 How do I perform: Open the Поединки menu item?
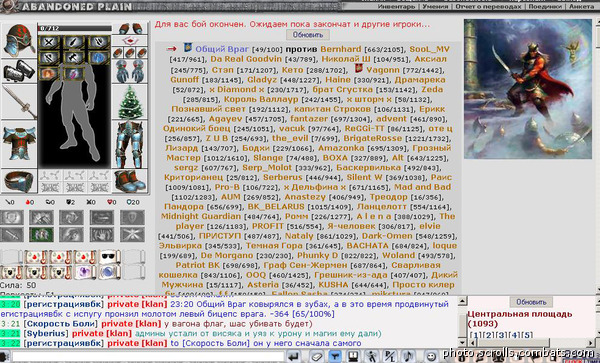(x=546, y=7)
